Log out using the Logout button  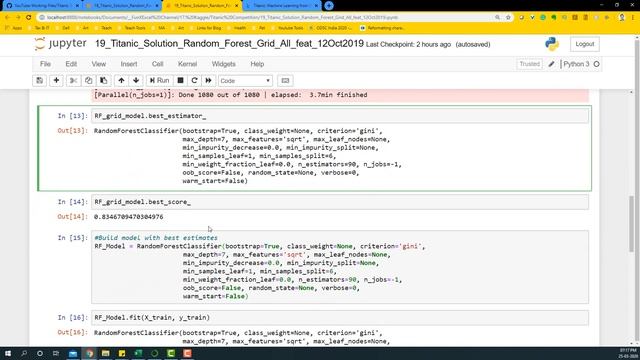[584, 44]
